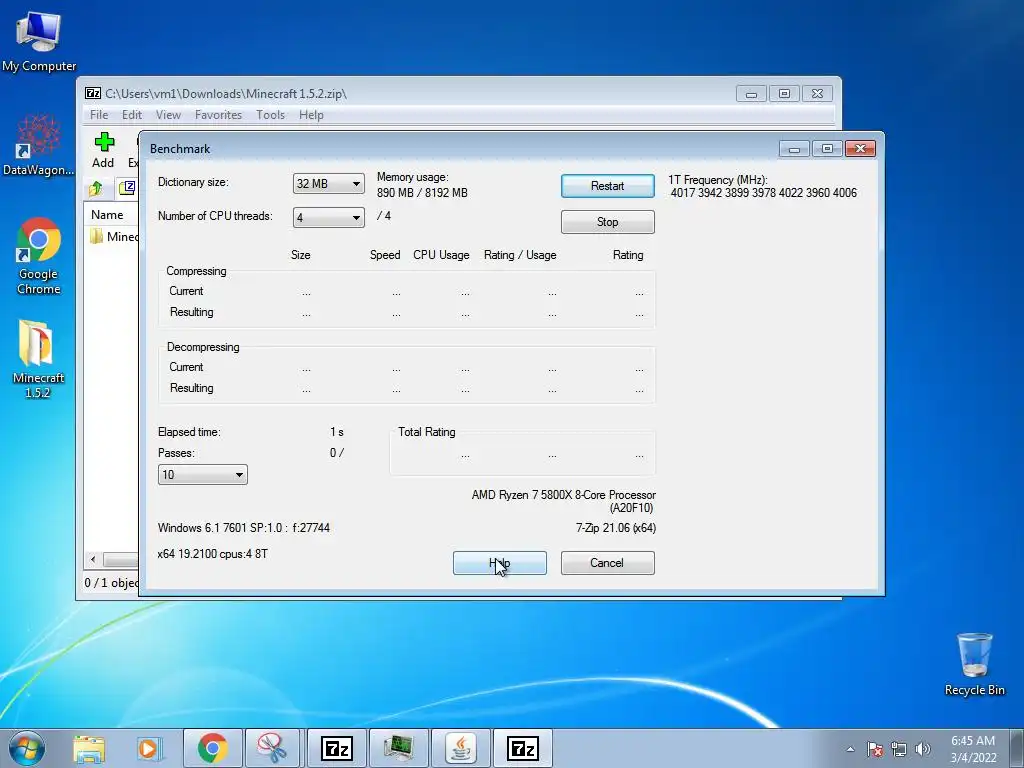Click the '7-Zip 21.06 (x64)' version text
This screenshot has width=1024, height=768.
[616, 528]
